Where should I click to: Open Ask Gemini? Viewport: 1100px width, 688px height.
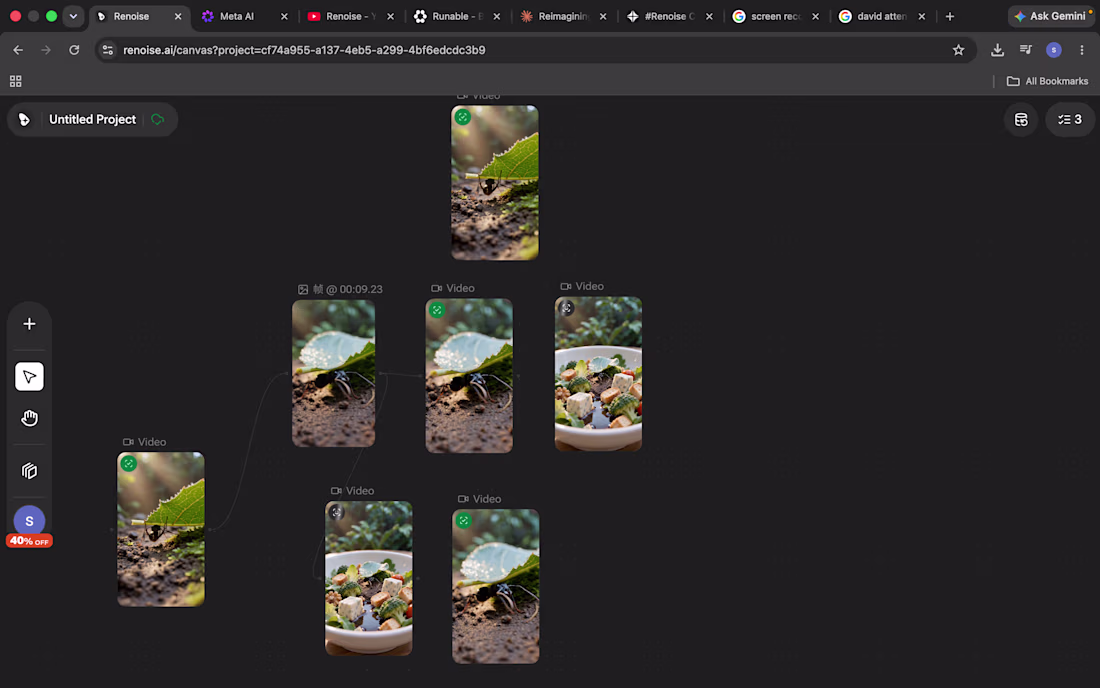[x=1049, y=16]
